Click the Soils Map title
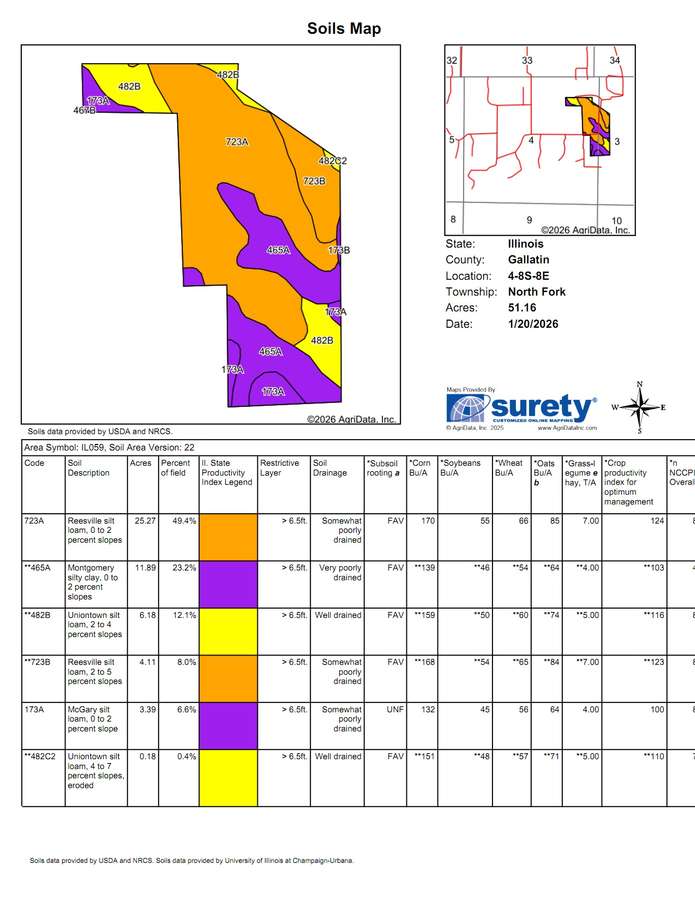Screen dimensions: 695x900 pos(344,29)
